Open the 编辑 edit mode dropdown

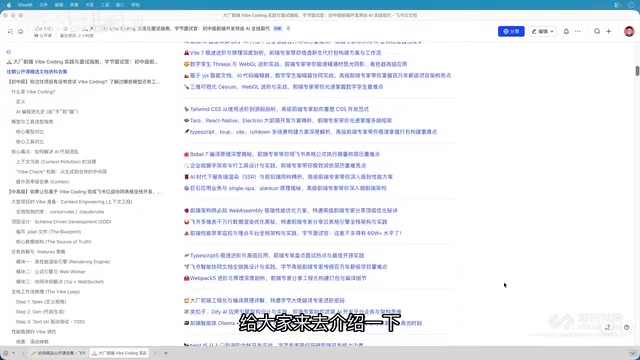pos(542,31)
